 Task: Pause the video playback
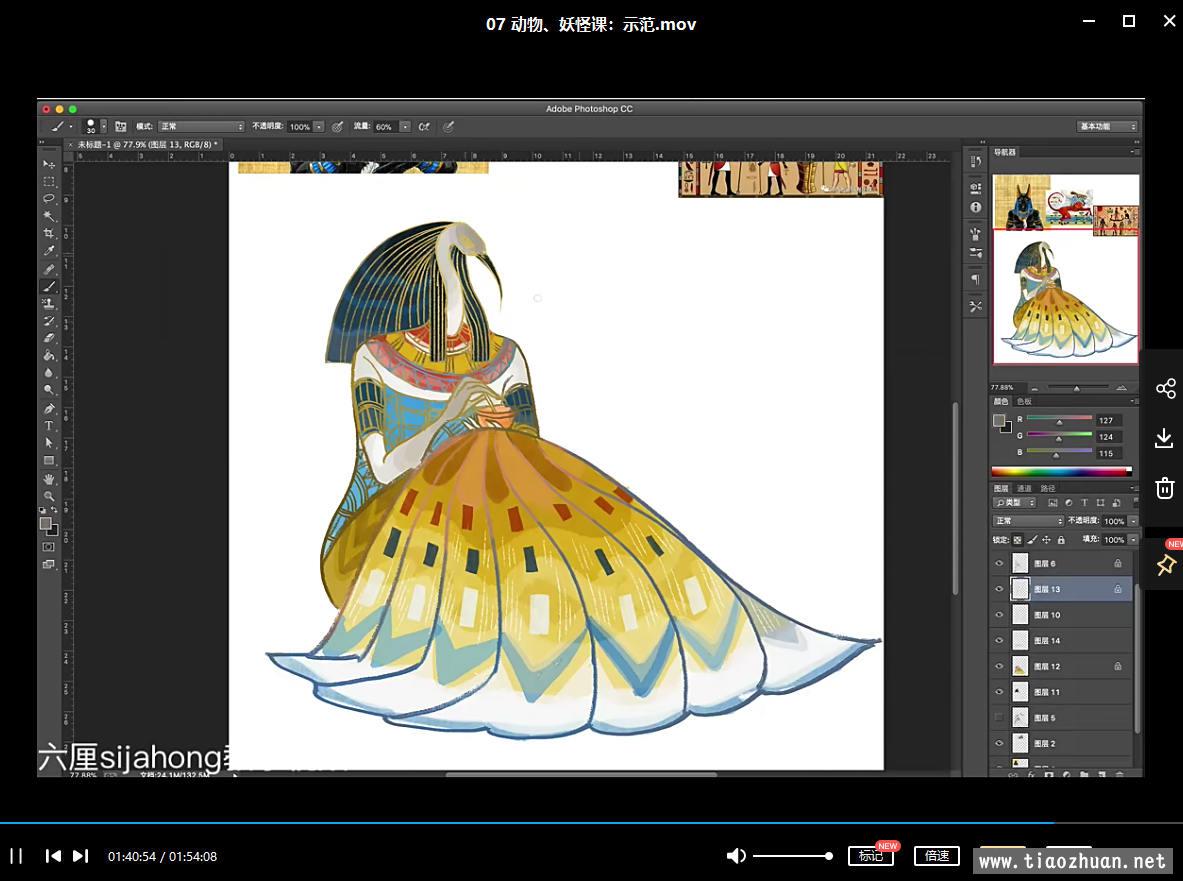click(17, 856)
